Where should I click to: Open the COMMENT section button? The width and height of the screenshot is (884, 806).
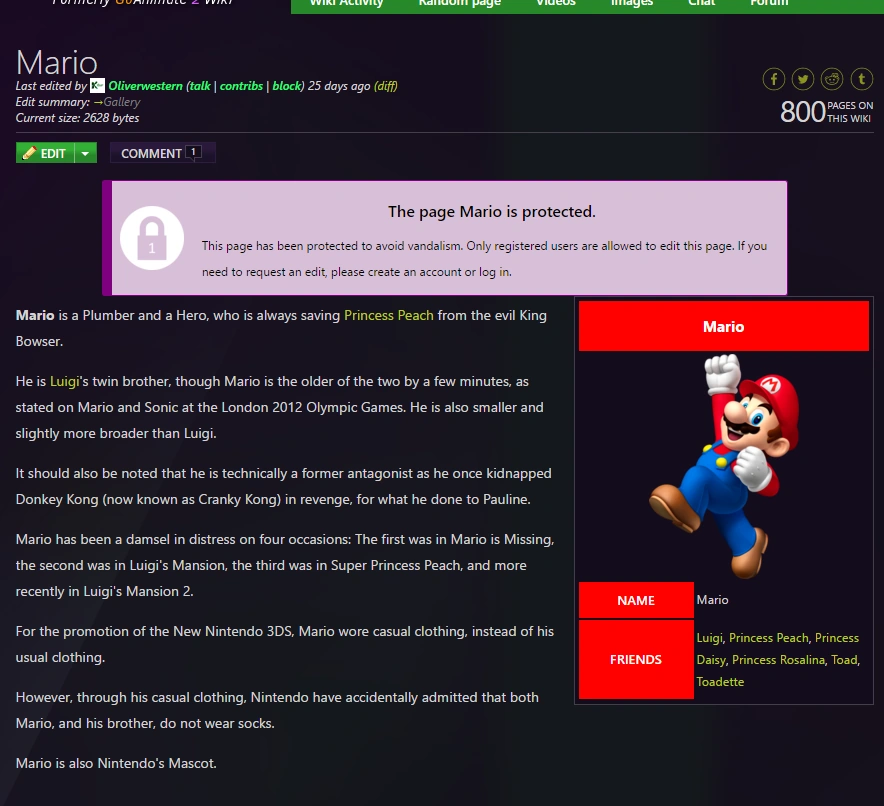(x=162, y=153)
